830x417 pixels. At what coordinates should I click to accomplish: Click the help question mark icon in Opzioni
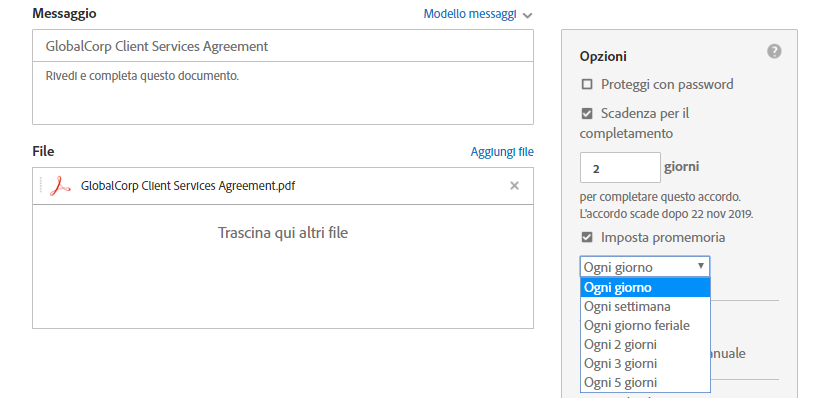pos(774,52)
